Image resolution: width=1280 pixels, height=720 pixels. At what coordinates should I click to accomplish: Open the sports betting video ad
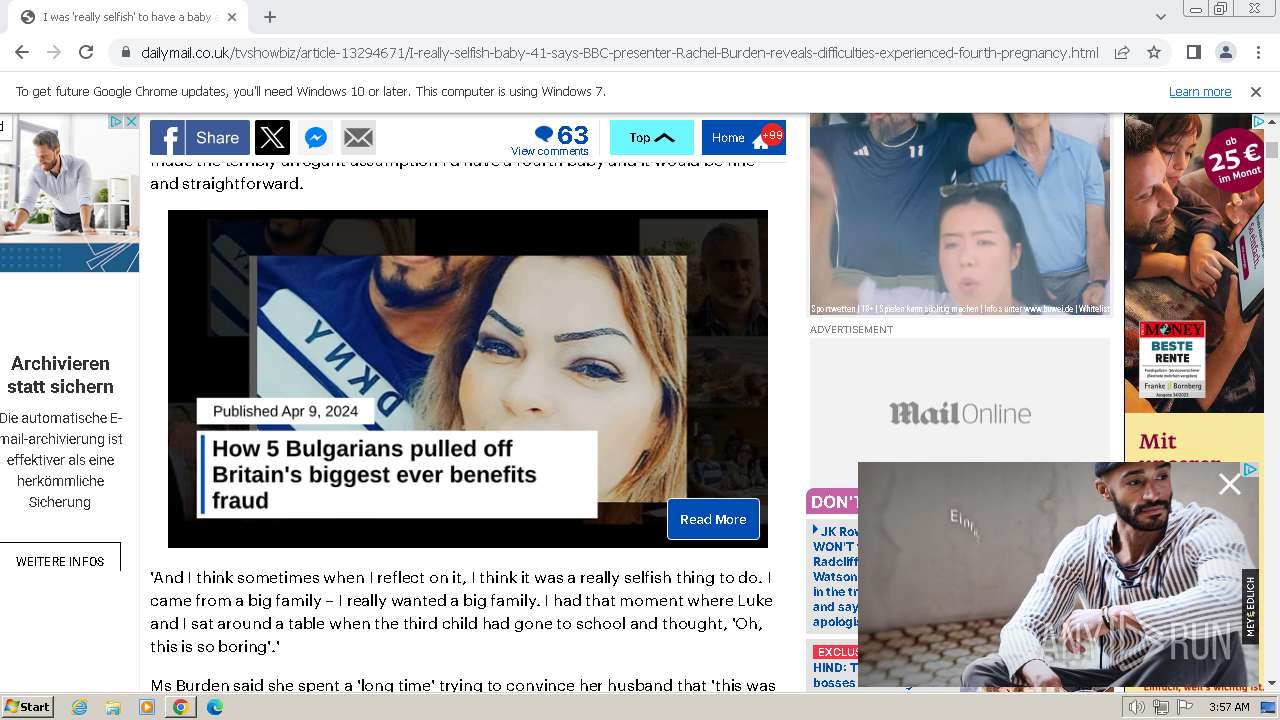click(960, 215)
